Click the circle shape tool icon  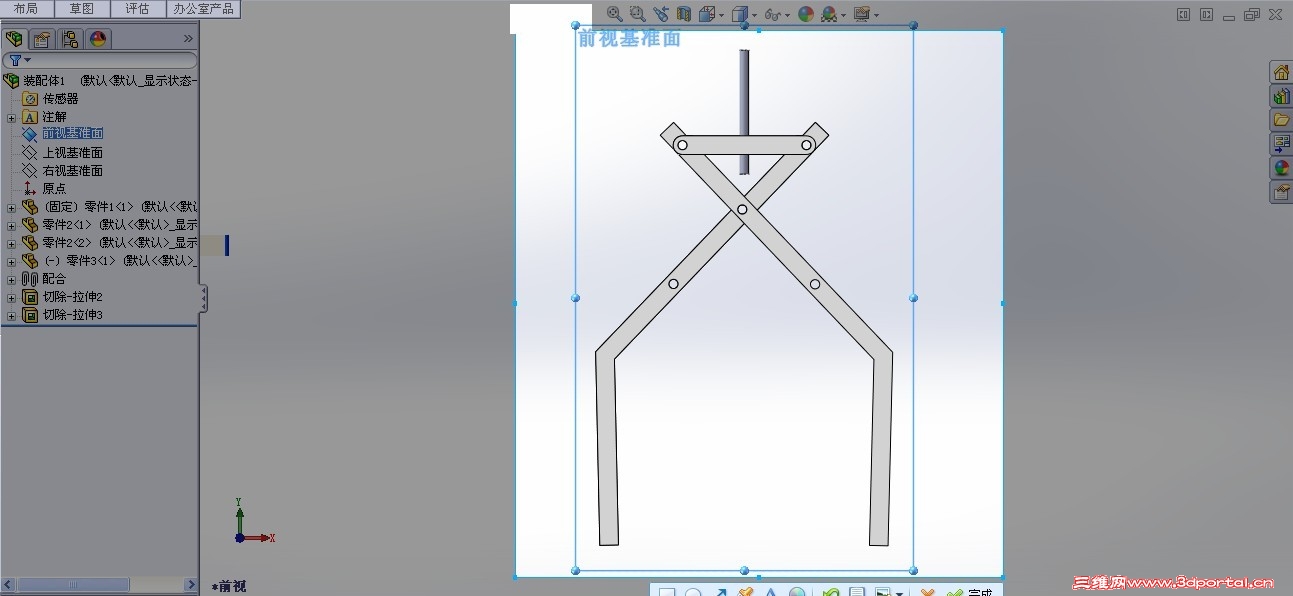[693, 592]
